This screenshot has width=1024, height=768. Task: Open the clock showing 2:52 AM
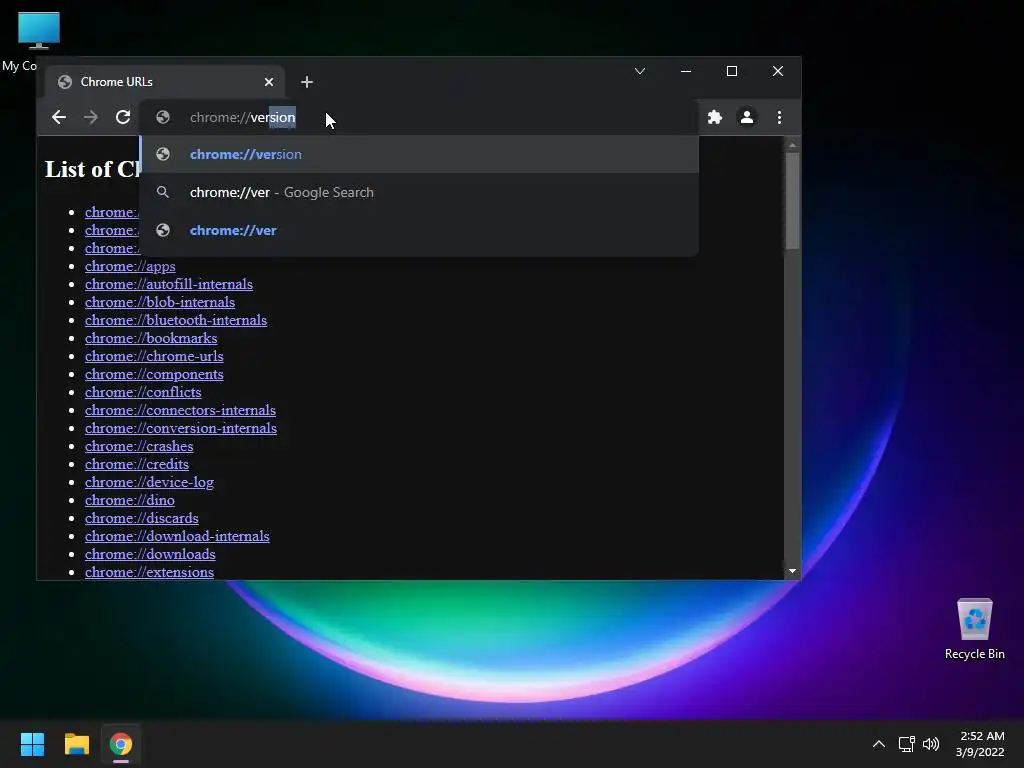(x=980, y=744)
